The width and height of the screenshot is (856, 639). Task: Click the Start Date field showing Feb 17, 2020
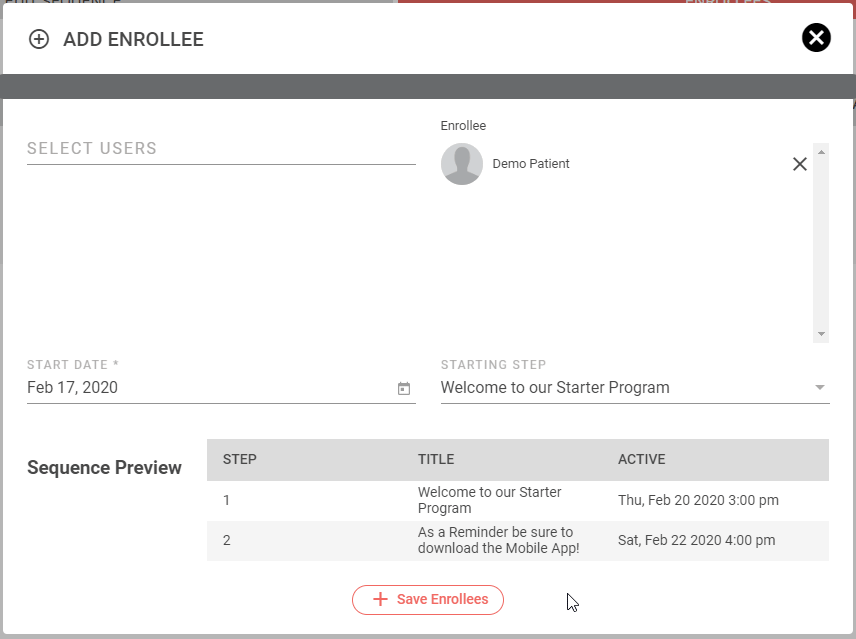[x=200, y=388]
